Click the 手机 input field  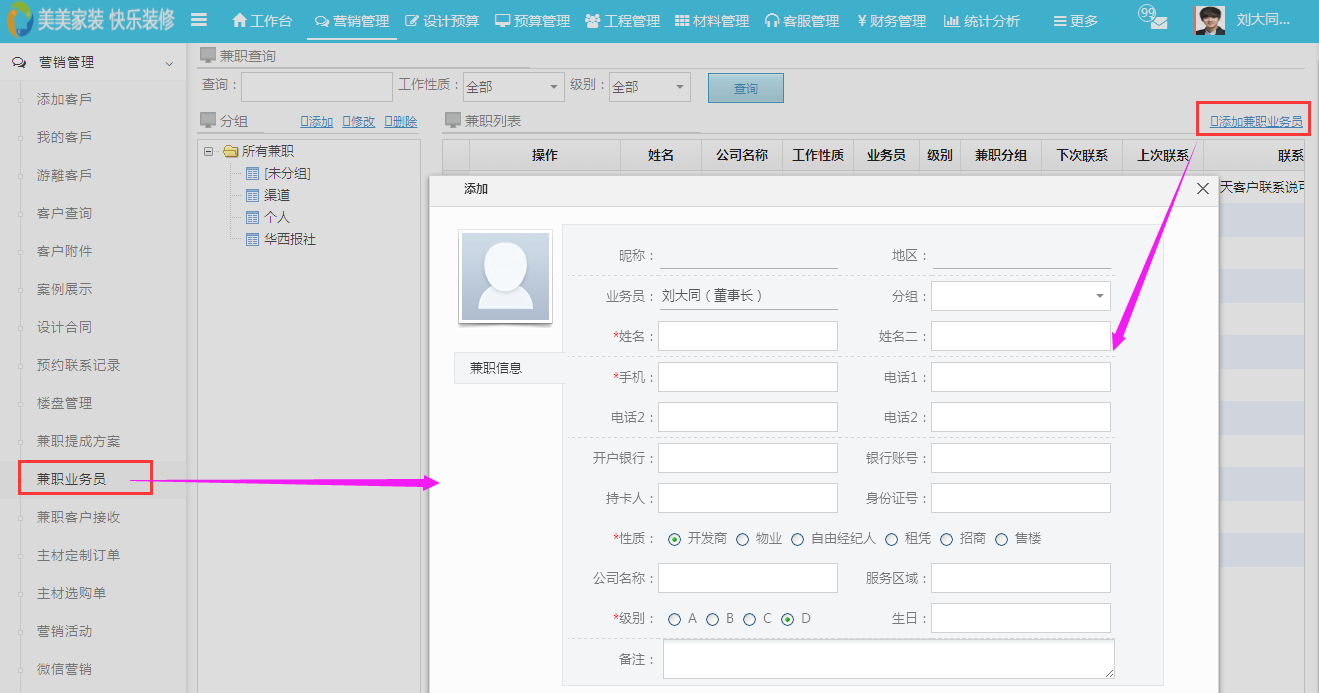(747, 377)
